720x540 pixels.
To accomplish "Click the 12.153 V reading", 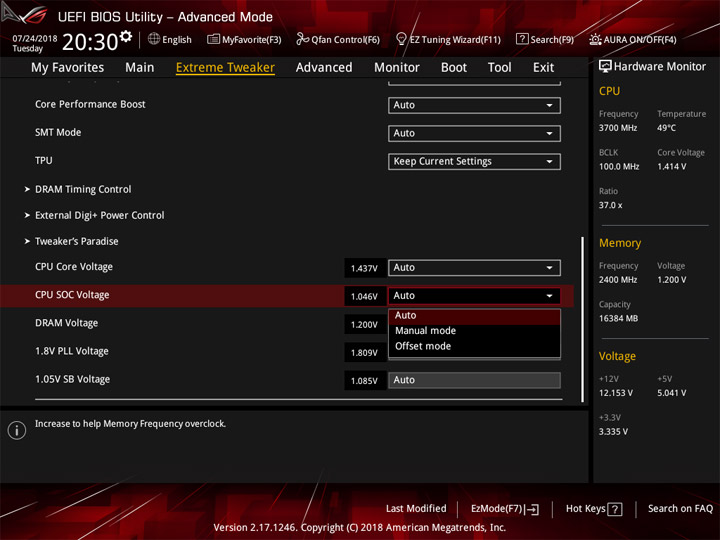I will tap(616, 393).
